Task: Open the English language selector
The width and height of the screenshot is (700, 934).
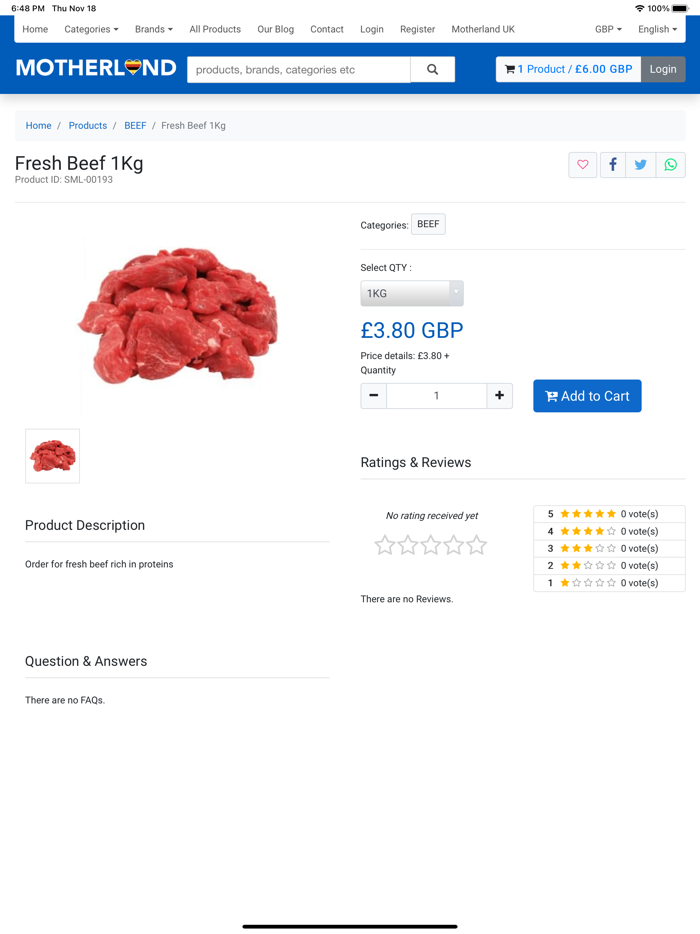Action: [x=657, y=30]
